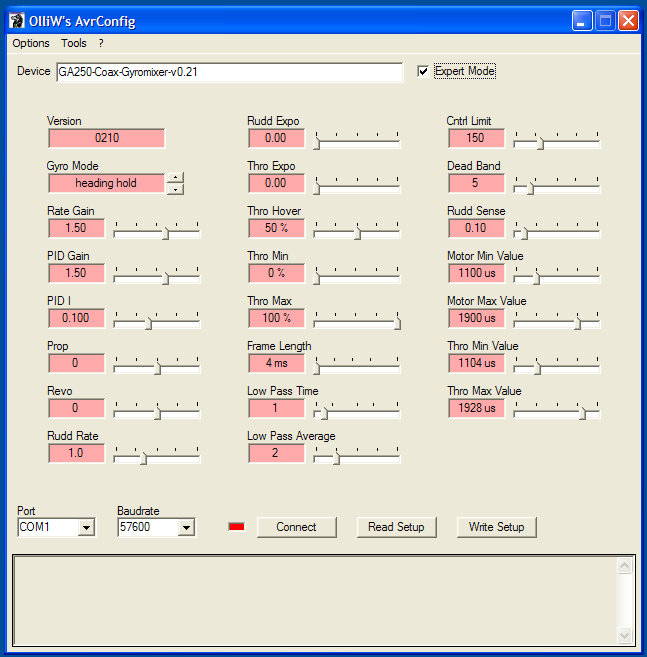
Task: Click the PID I value field
Action: (76, 318)
